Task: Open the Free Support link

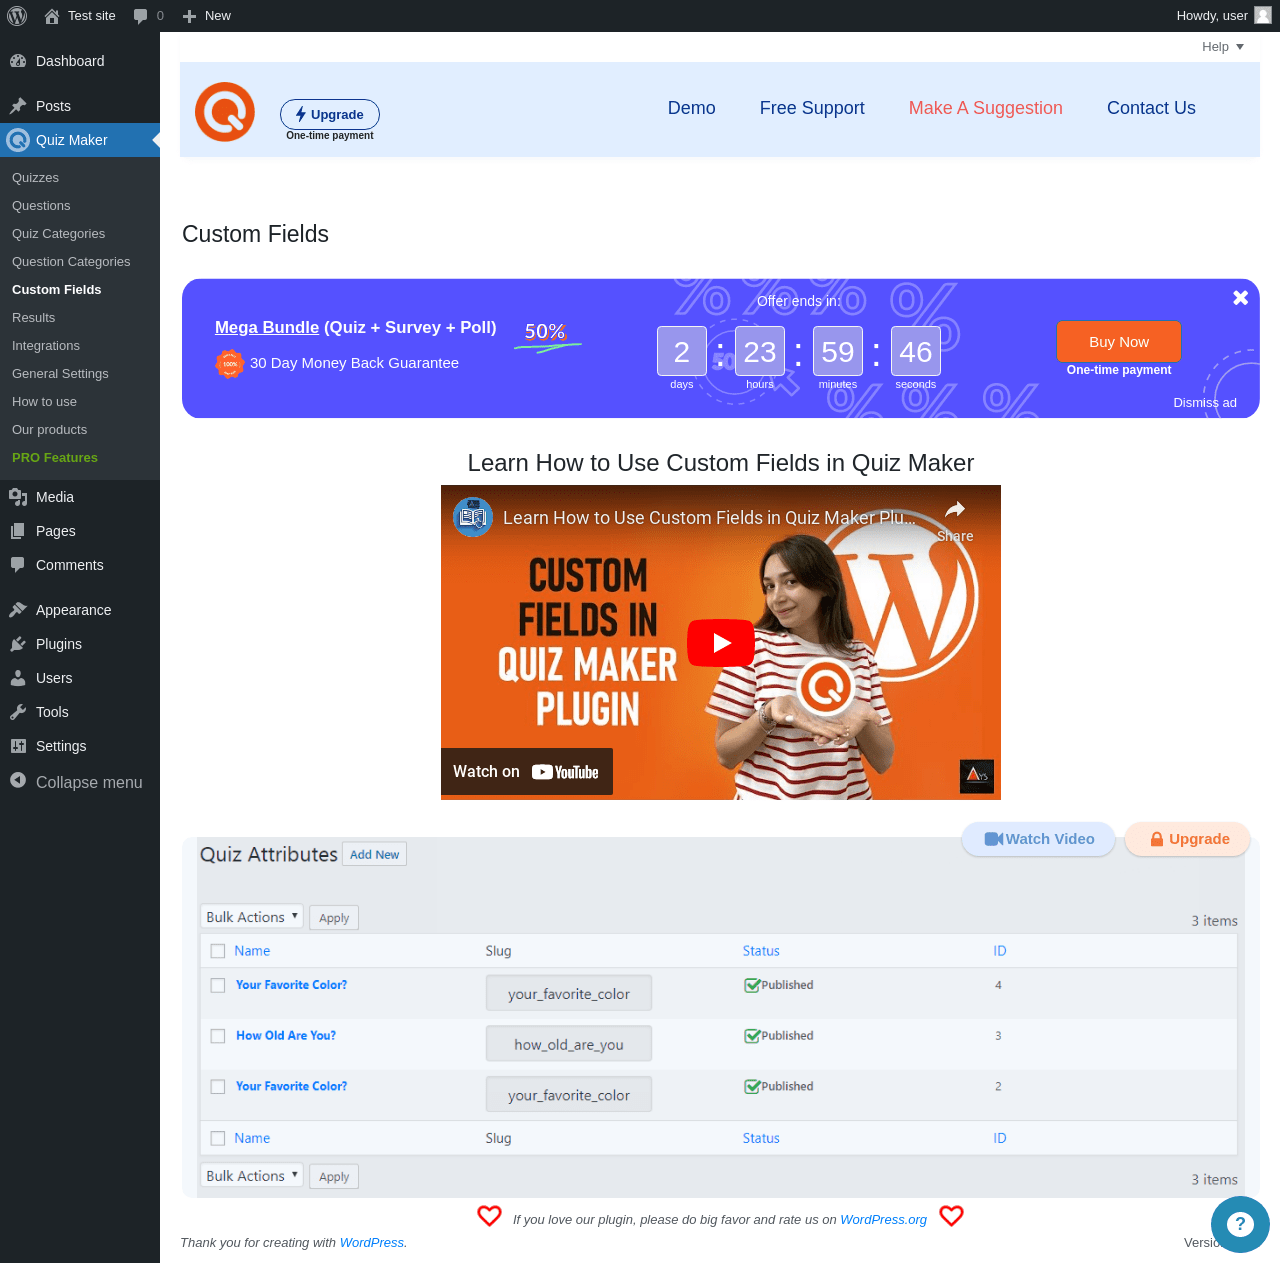Action: (x=812, y=108)
